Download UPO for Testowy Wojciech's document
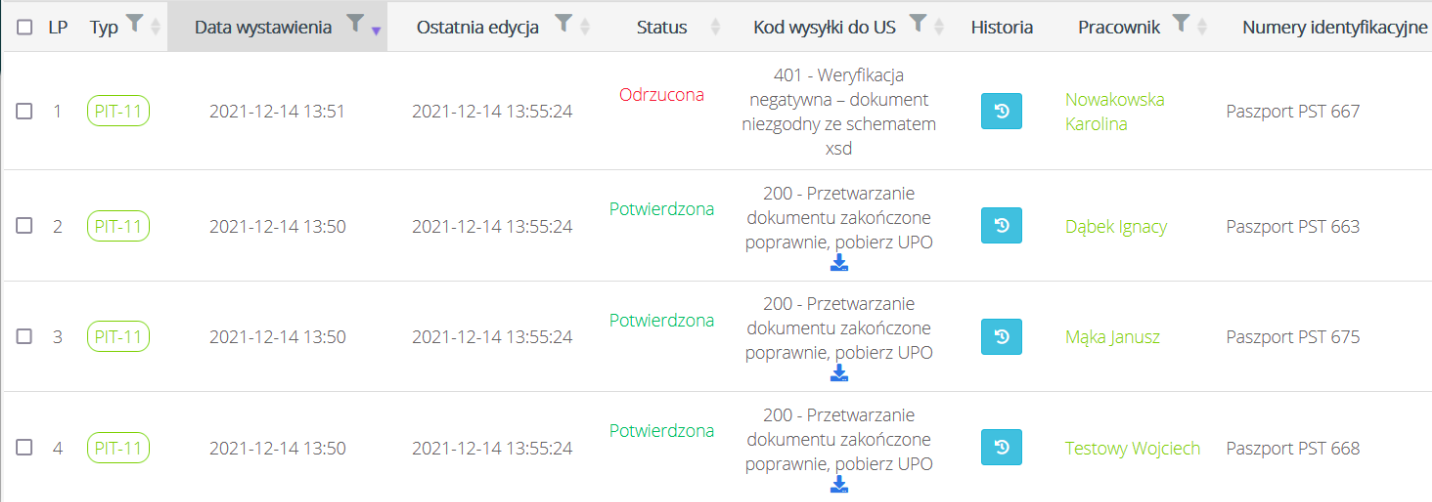This screenshot has width=1432, height=502. click(839, 485)
